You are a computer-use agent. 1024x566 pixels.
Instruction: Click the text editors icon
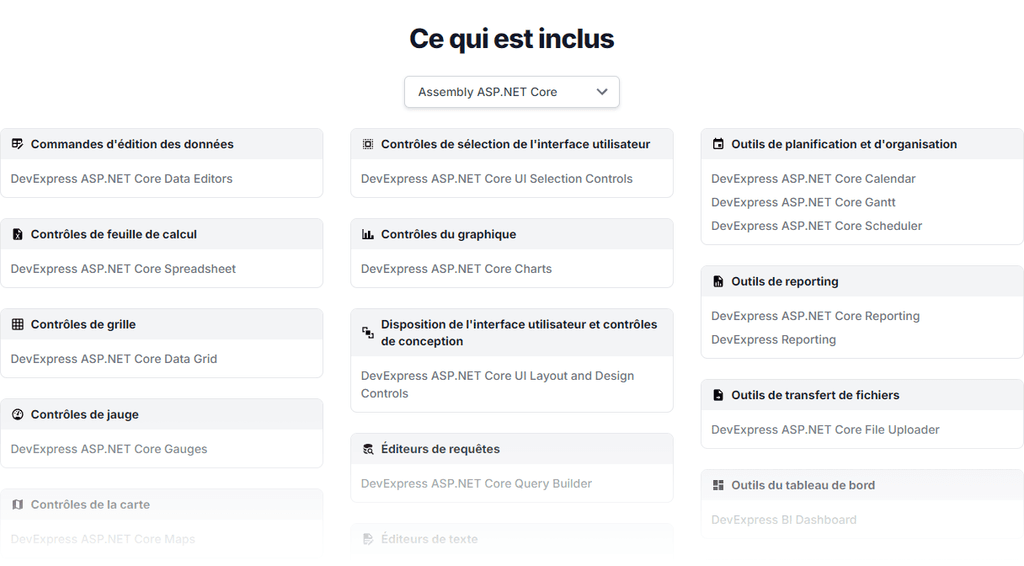[368, 539]
